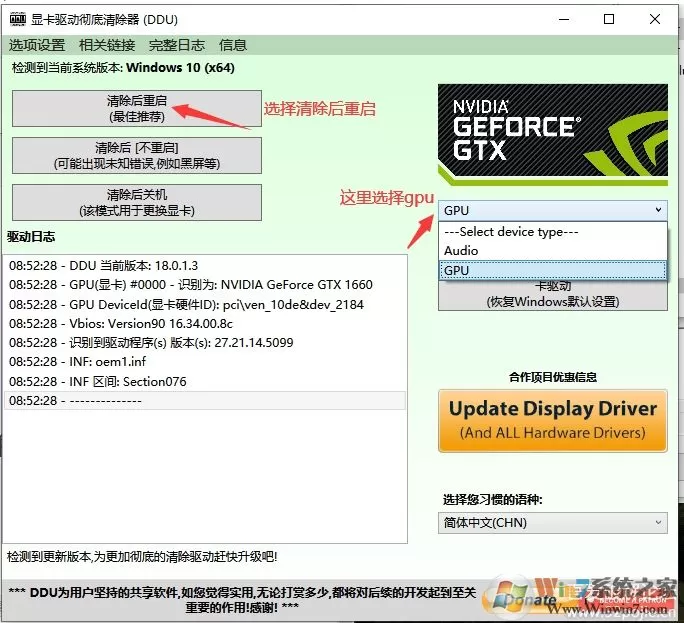684x623 pixels.
Task: Open the 选项设置 menu
Action: (37, 45)
